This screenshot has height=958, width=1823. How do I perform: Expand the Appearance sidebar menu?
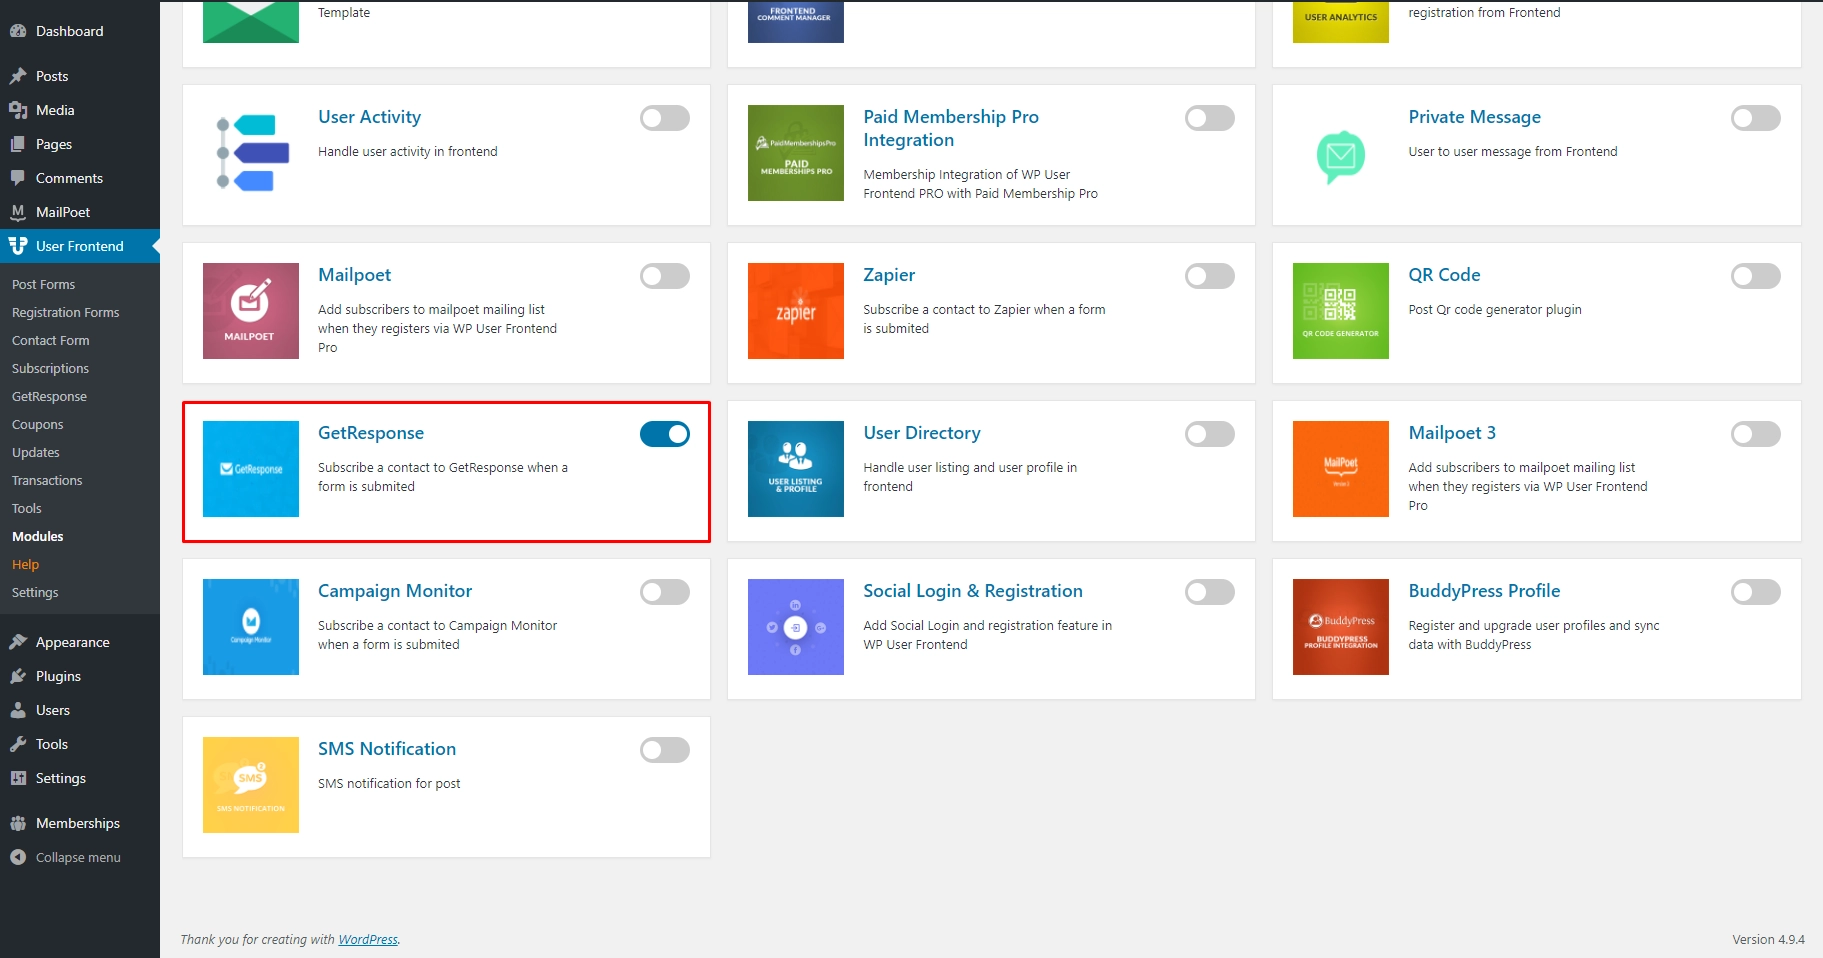coord(72,642)
